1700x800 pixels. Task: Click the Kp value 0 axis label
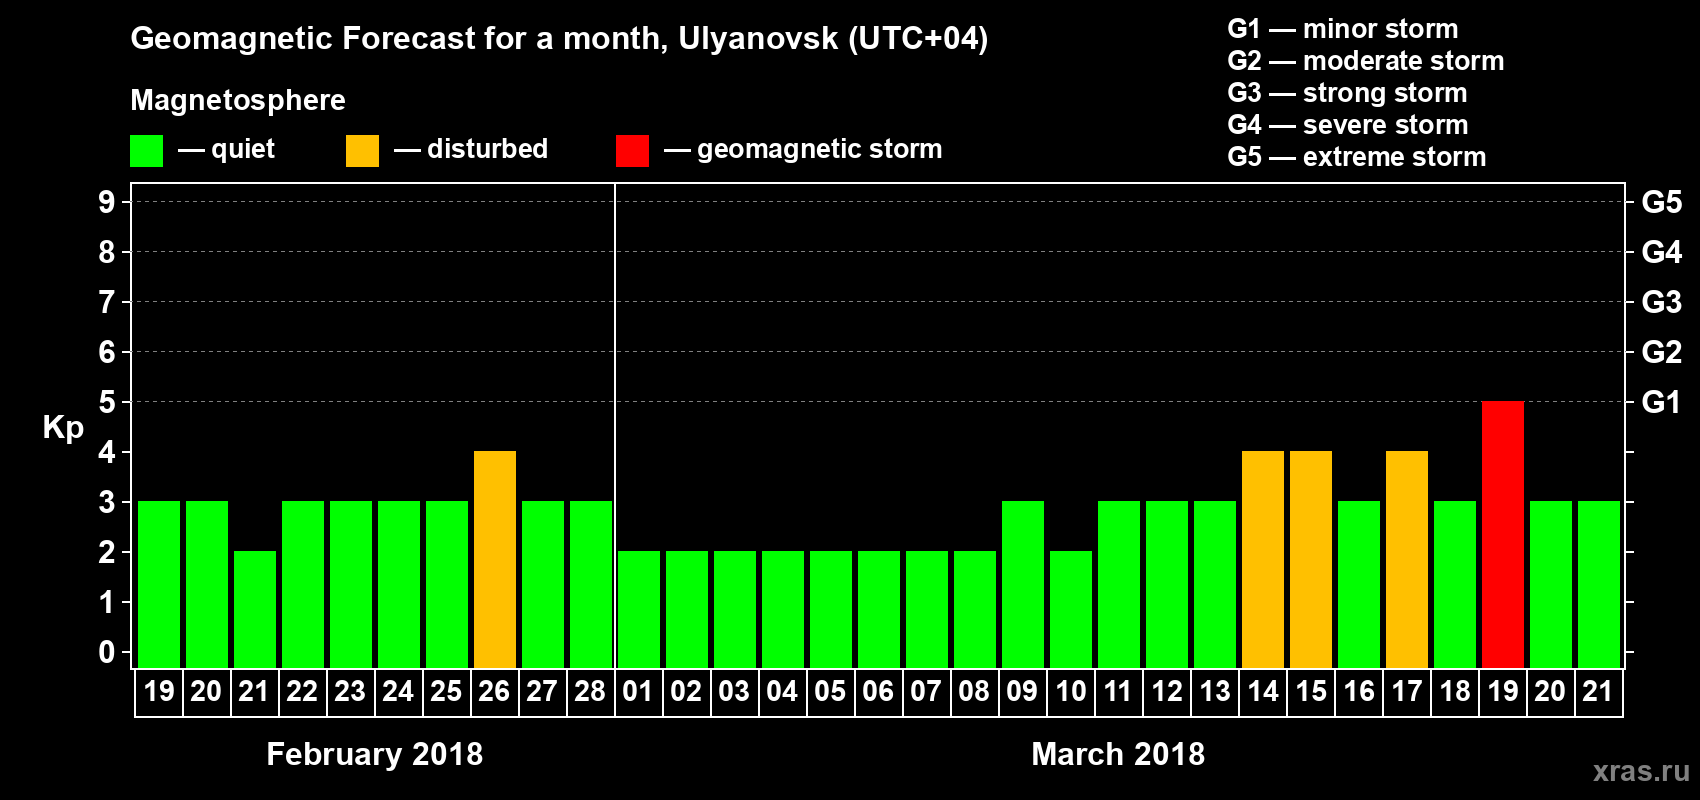point(107,652)
